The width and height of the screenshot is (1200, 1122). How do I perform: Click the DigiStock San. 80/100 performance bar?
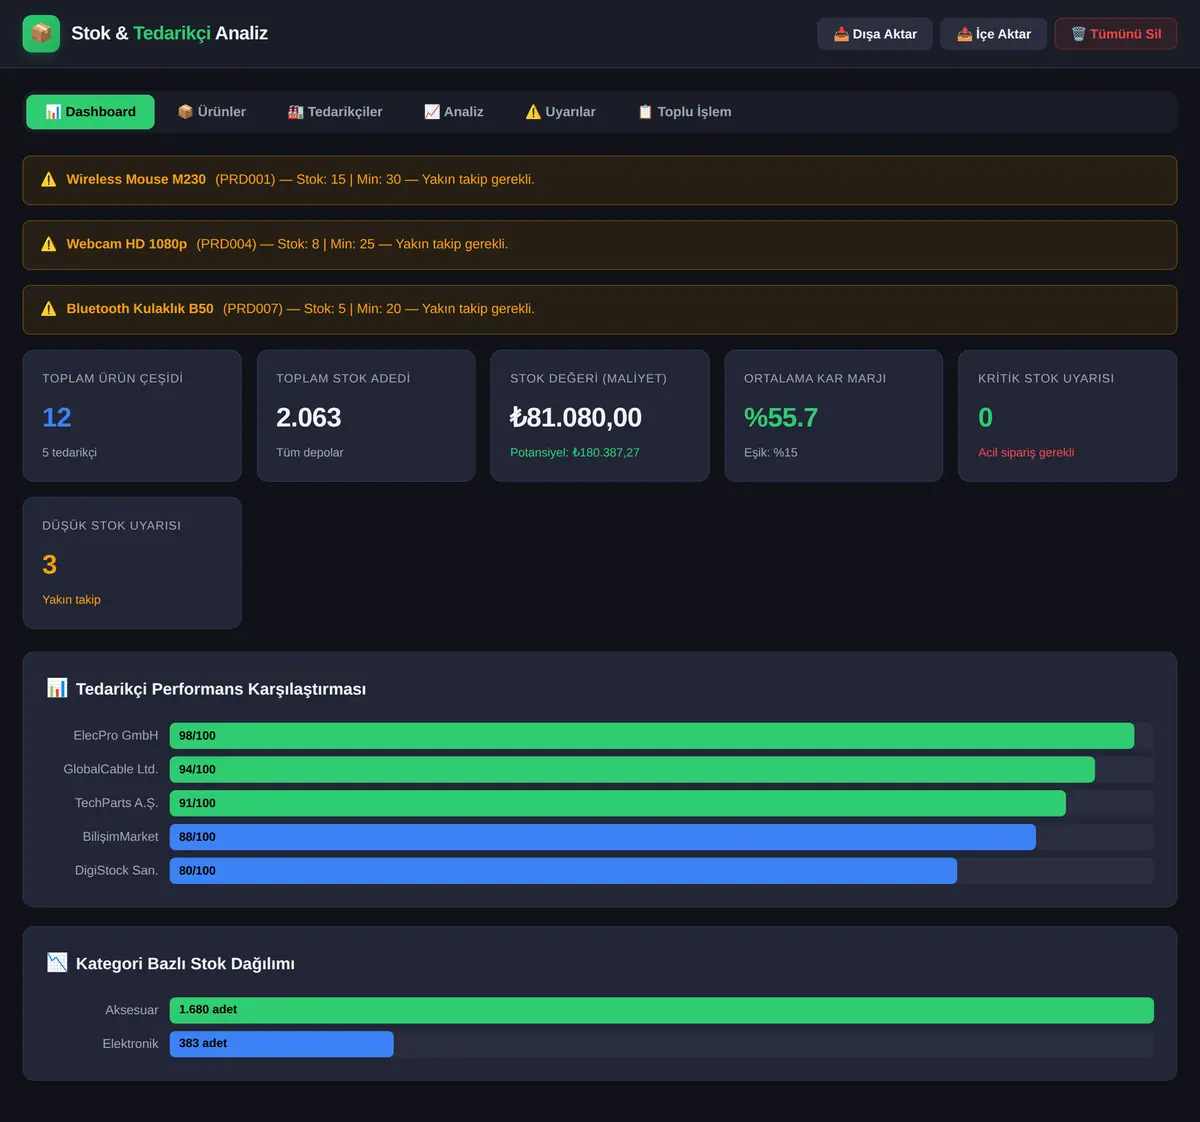pyautogui.click(x=563, y=871)
